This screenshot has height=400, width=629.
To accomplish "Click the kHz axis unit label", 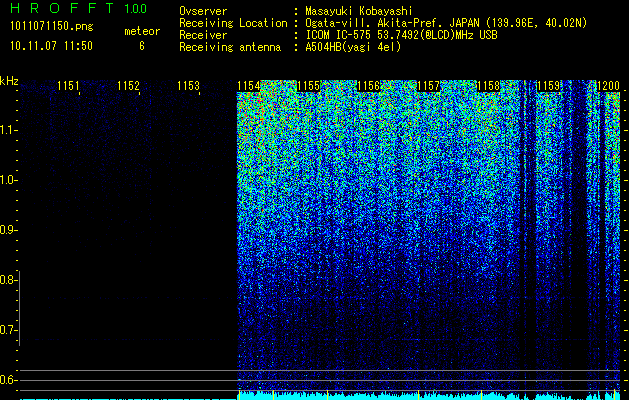I will tap(9, 81).
